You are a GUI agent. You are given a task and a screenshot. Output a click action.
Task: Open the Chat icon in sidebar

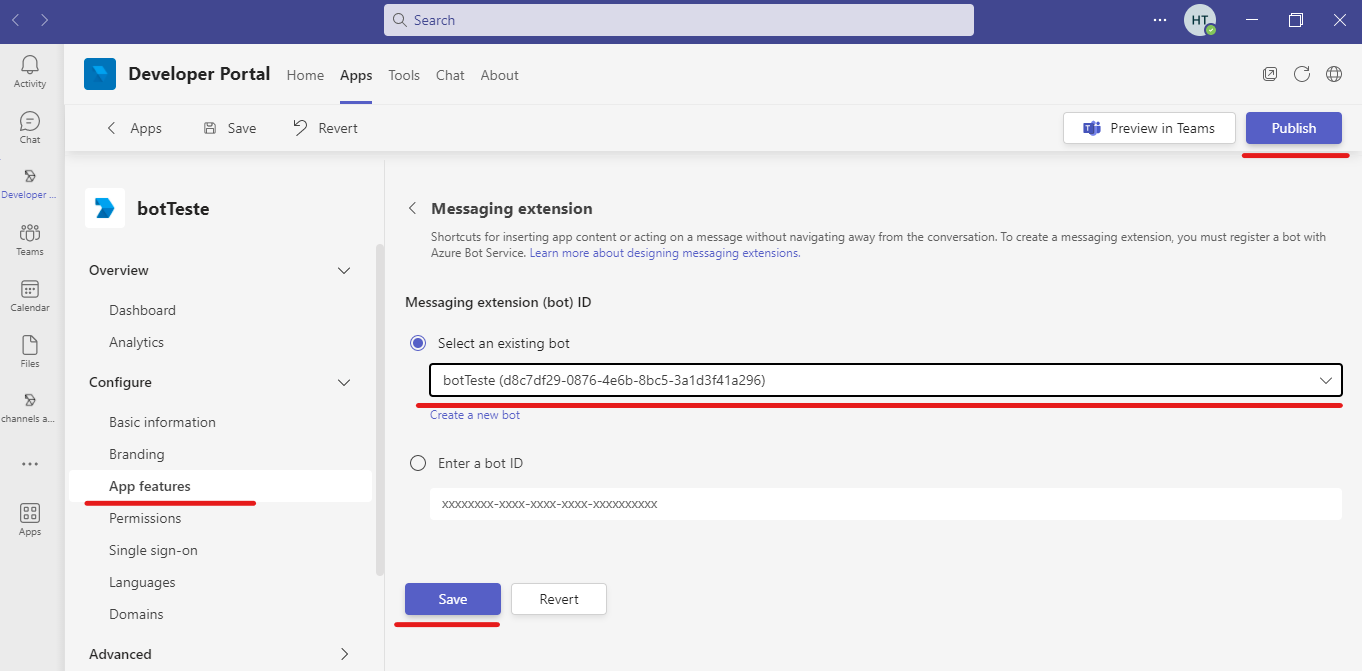30,122
